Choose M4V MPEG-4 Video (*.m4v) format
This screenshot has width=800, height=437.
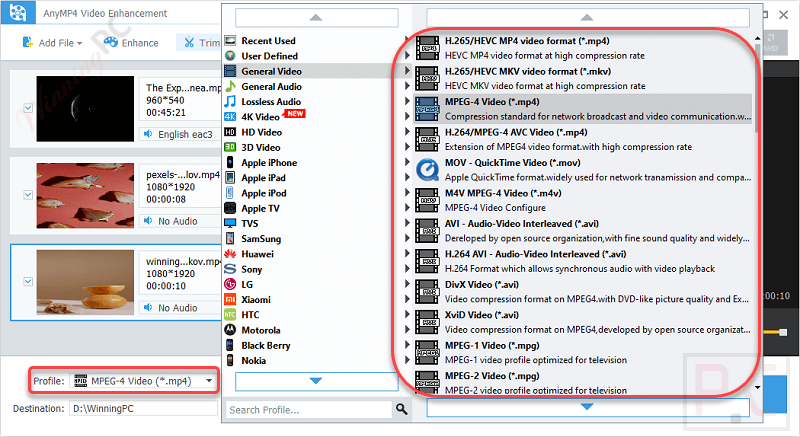click(583, 200)
